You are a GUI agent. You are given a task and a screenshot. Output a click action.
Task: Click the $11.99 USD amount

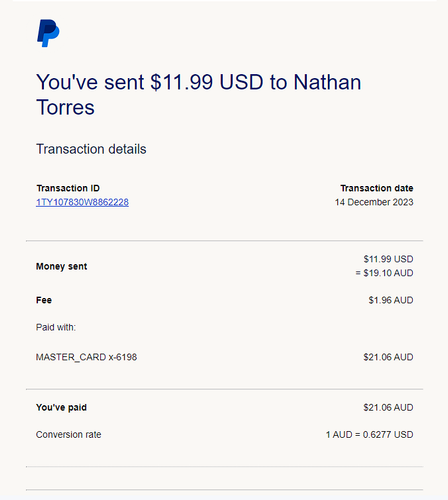(x=388, y=259)
